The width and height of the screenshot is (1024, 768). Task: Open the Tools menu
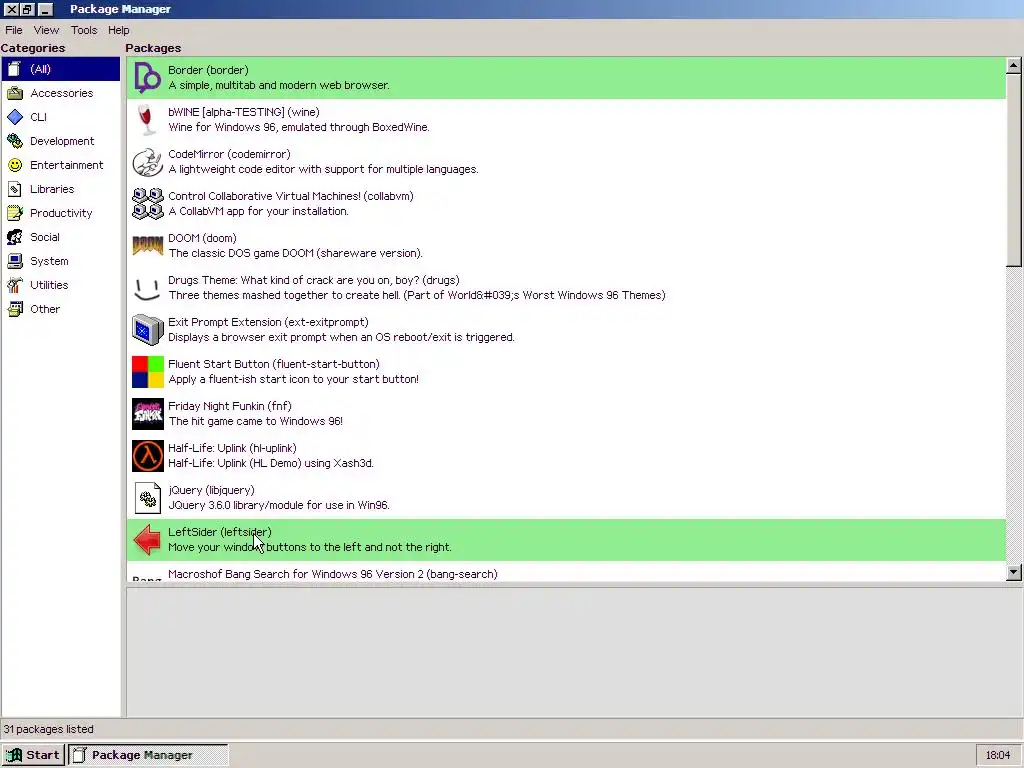point(84,30)
